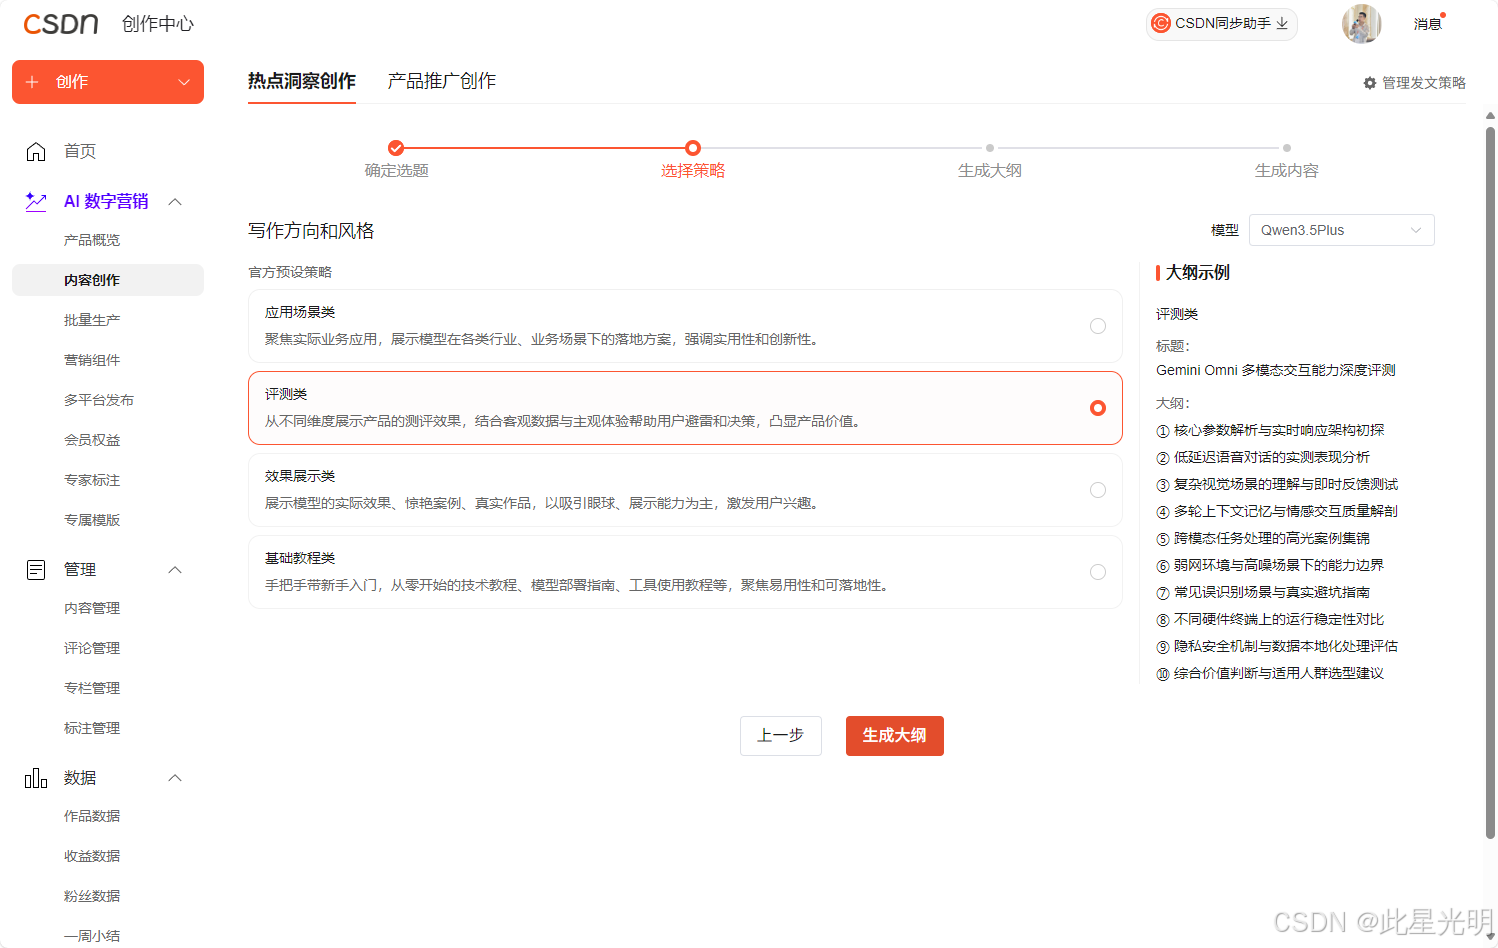Switch to the 热点洞察创作 tab
The image size is (1498, 948).
(x=302, y=81)
